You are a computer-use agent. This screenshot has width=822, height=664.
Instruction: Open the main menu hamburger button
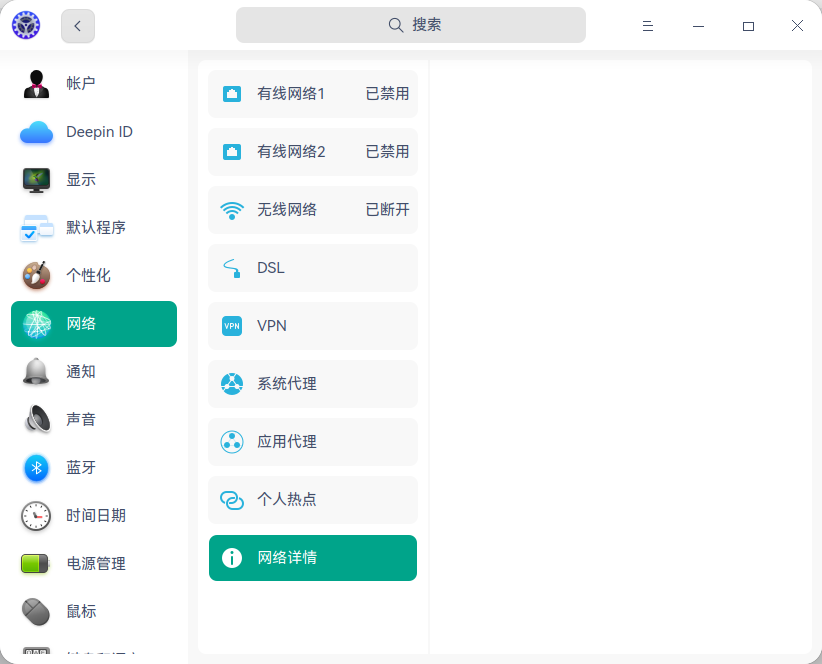point(648,26)
